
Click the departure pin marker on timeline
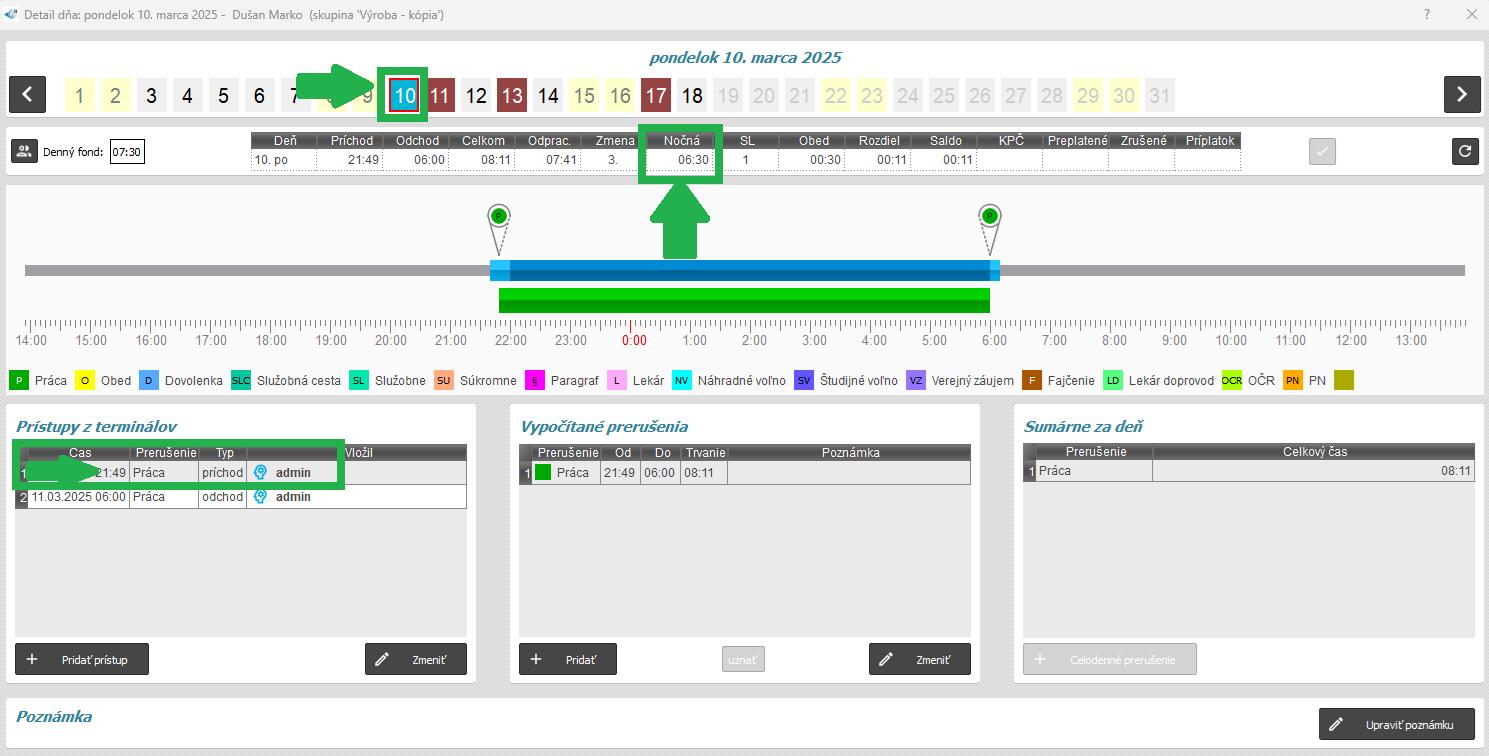(x=990, y=217)
